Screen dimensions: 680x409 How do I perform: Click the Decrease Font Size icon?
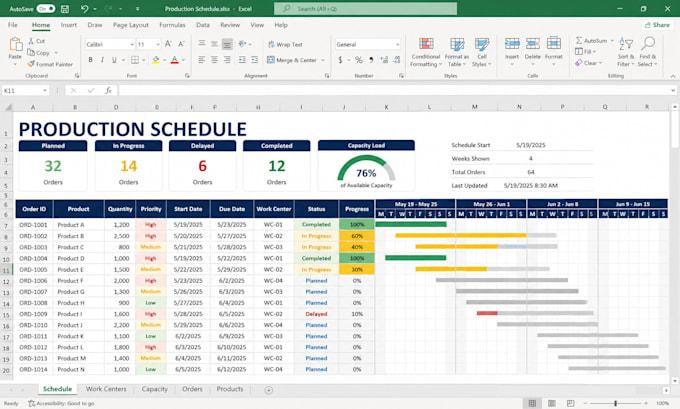click(181, 44)
